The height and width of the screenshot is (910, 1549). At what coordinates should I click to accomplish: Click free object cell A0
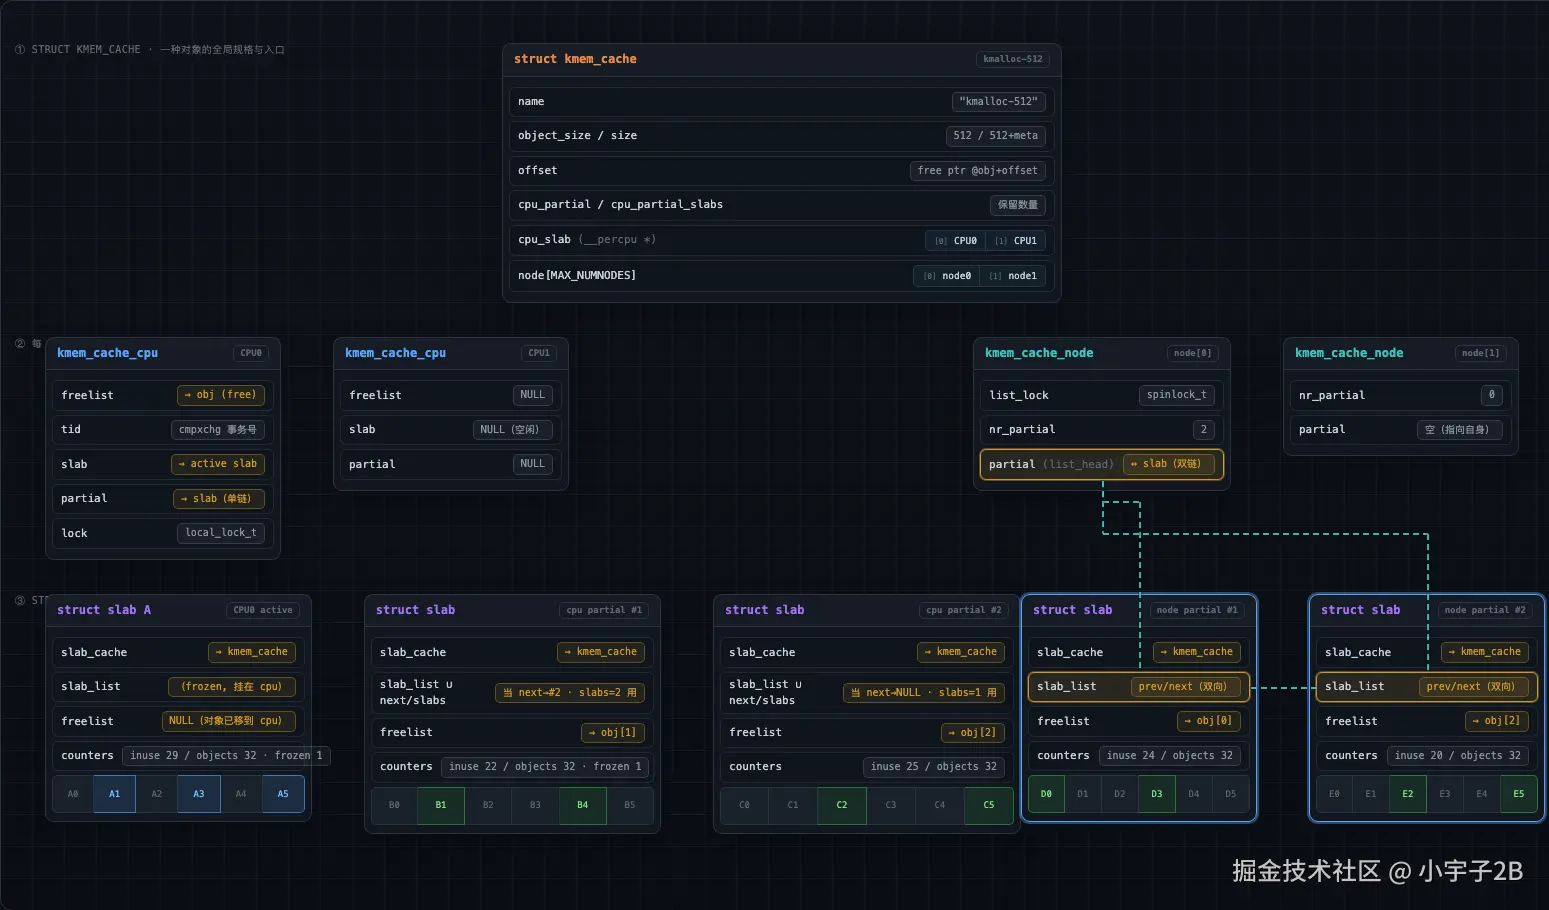click(x=73, y=794)
